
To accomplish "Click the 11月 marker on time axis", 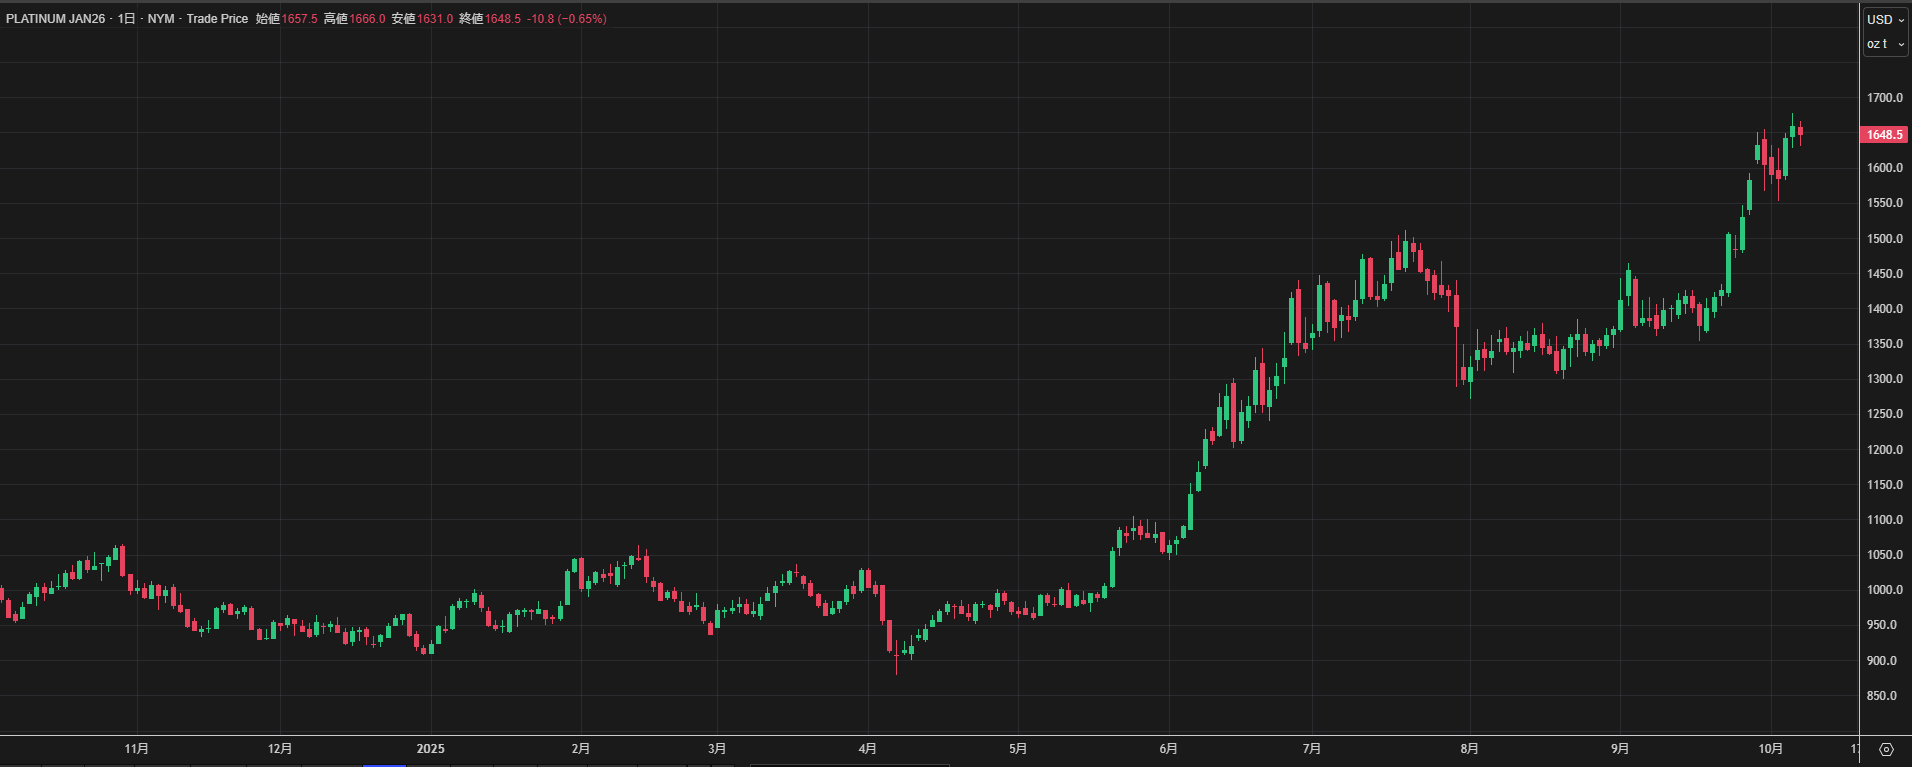I will click(x=137, y=749).
